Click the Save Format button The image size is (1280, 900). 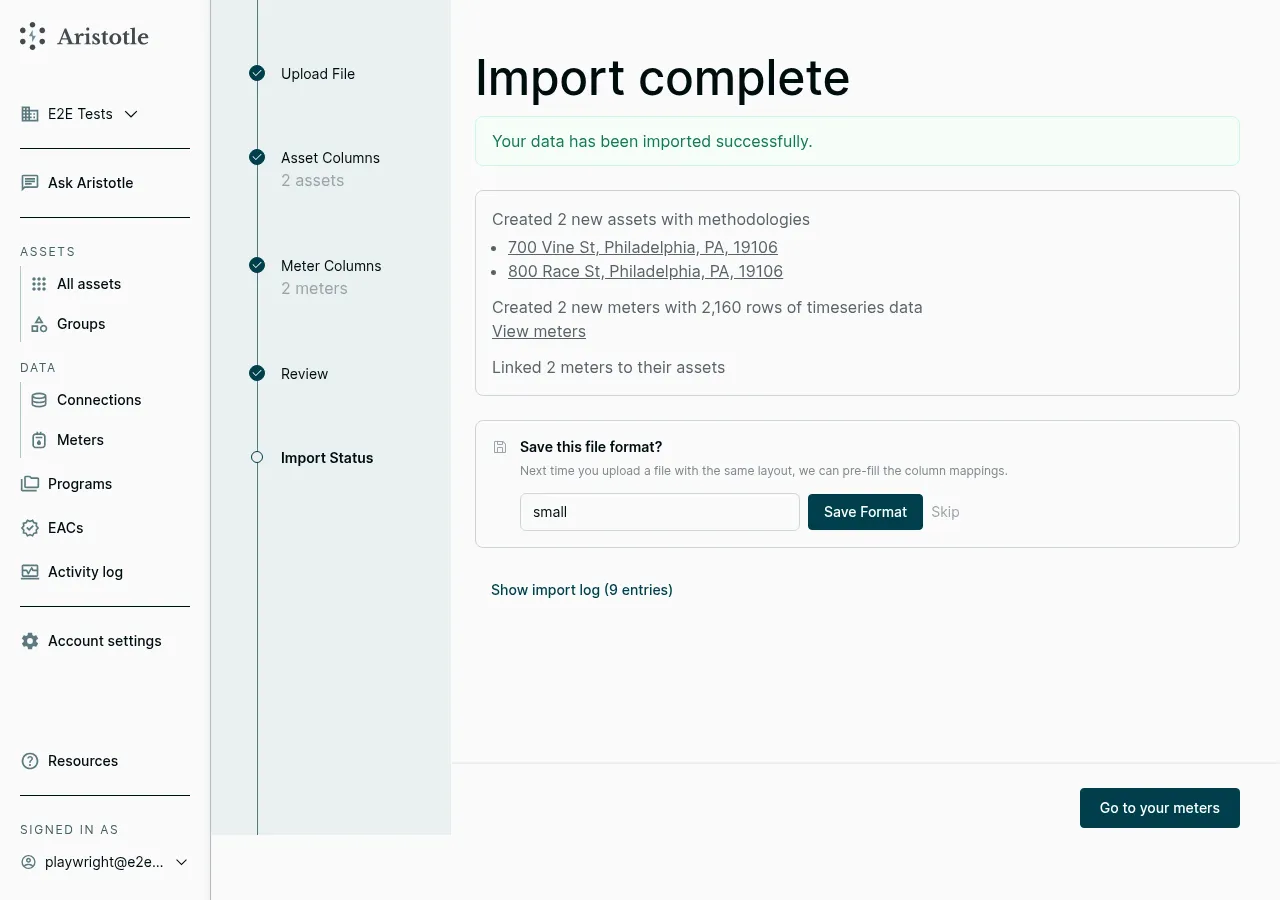[x=865, y=512]
